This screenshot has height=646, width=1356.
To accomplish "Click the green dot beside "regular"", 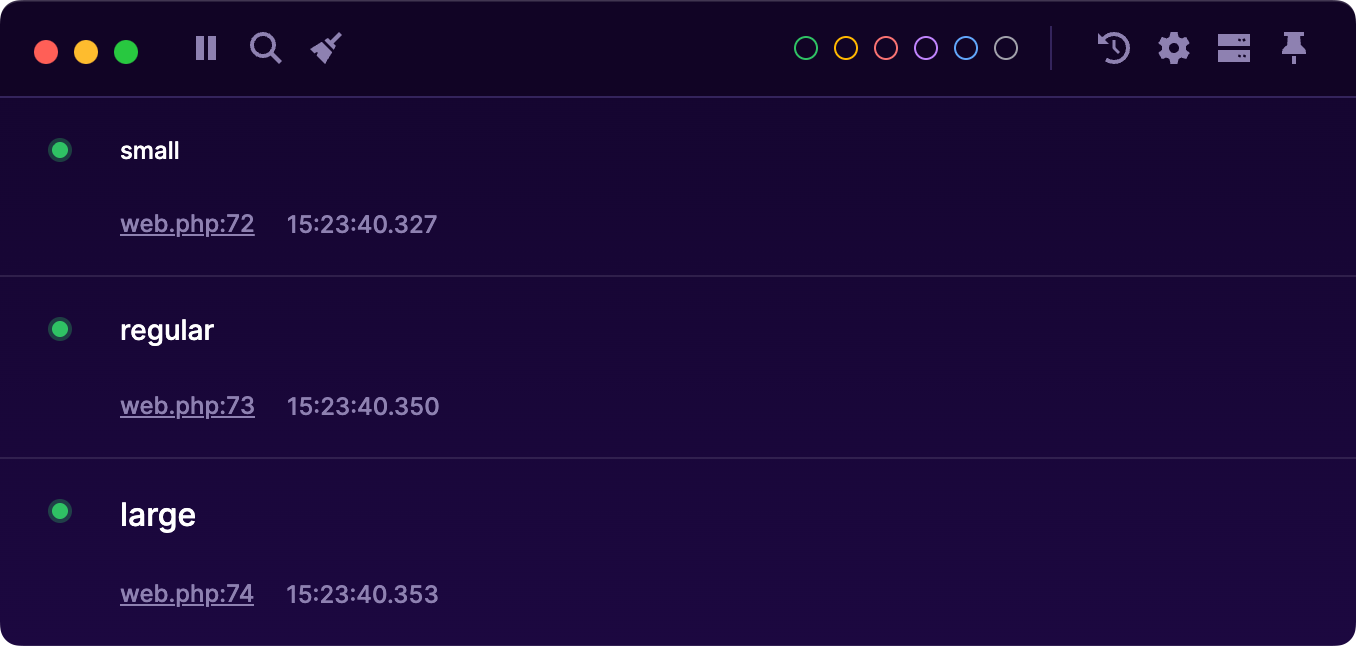I will [x=60, y=328].
